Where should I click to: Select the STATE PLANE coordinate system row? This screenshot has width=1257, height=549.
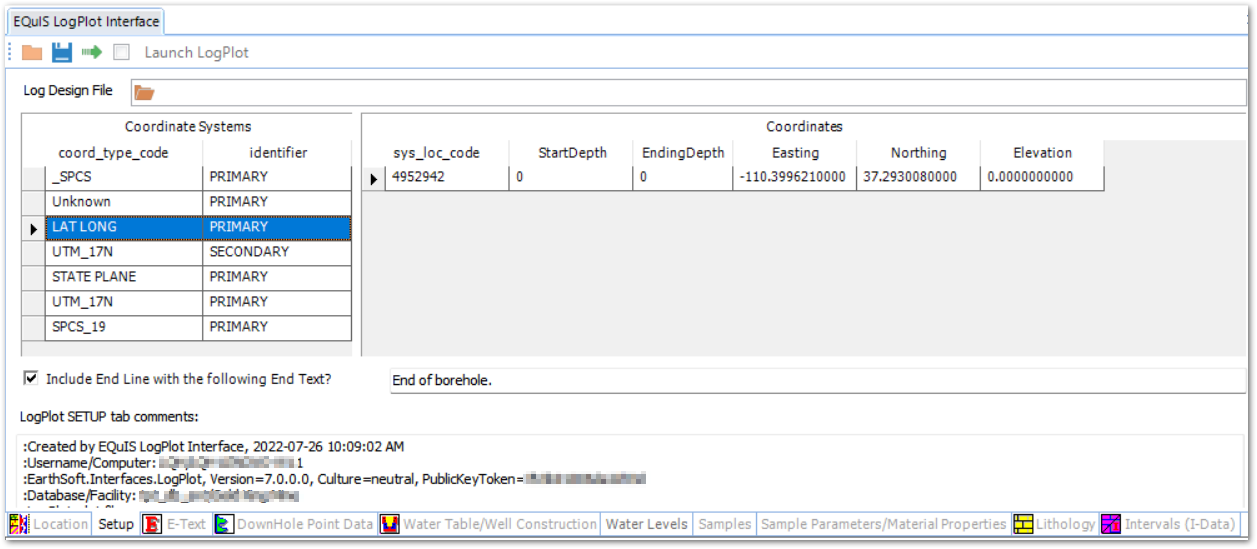tap(200, 277)
